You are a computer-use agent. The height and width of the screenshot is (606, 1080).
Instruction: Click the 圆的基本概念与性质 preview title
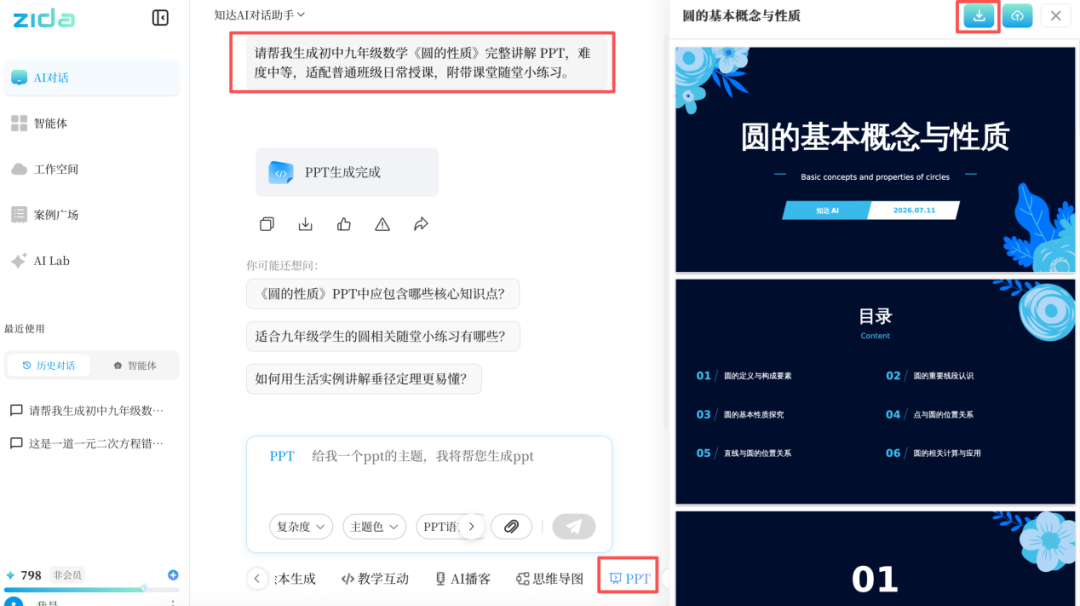[741, 16]
